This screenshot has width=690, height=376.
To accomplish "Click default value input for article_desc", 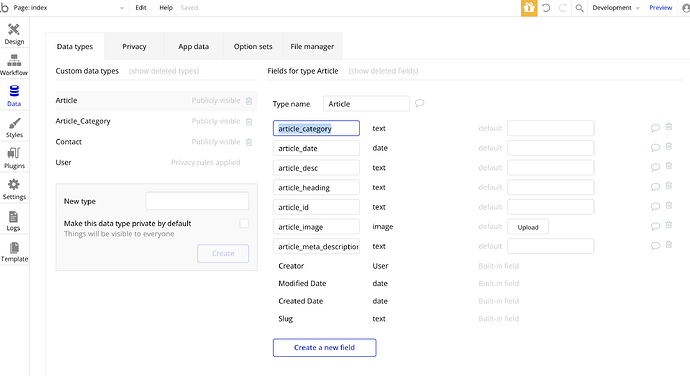I will (x=551, y=168).
